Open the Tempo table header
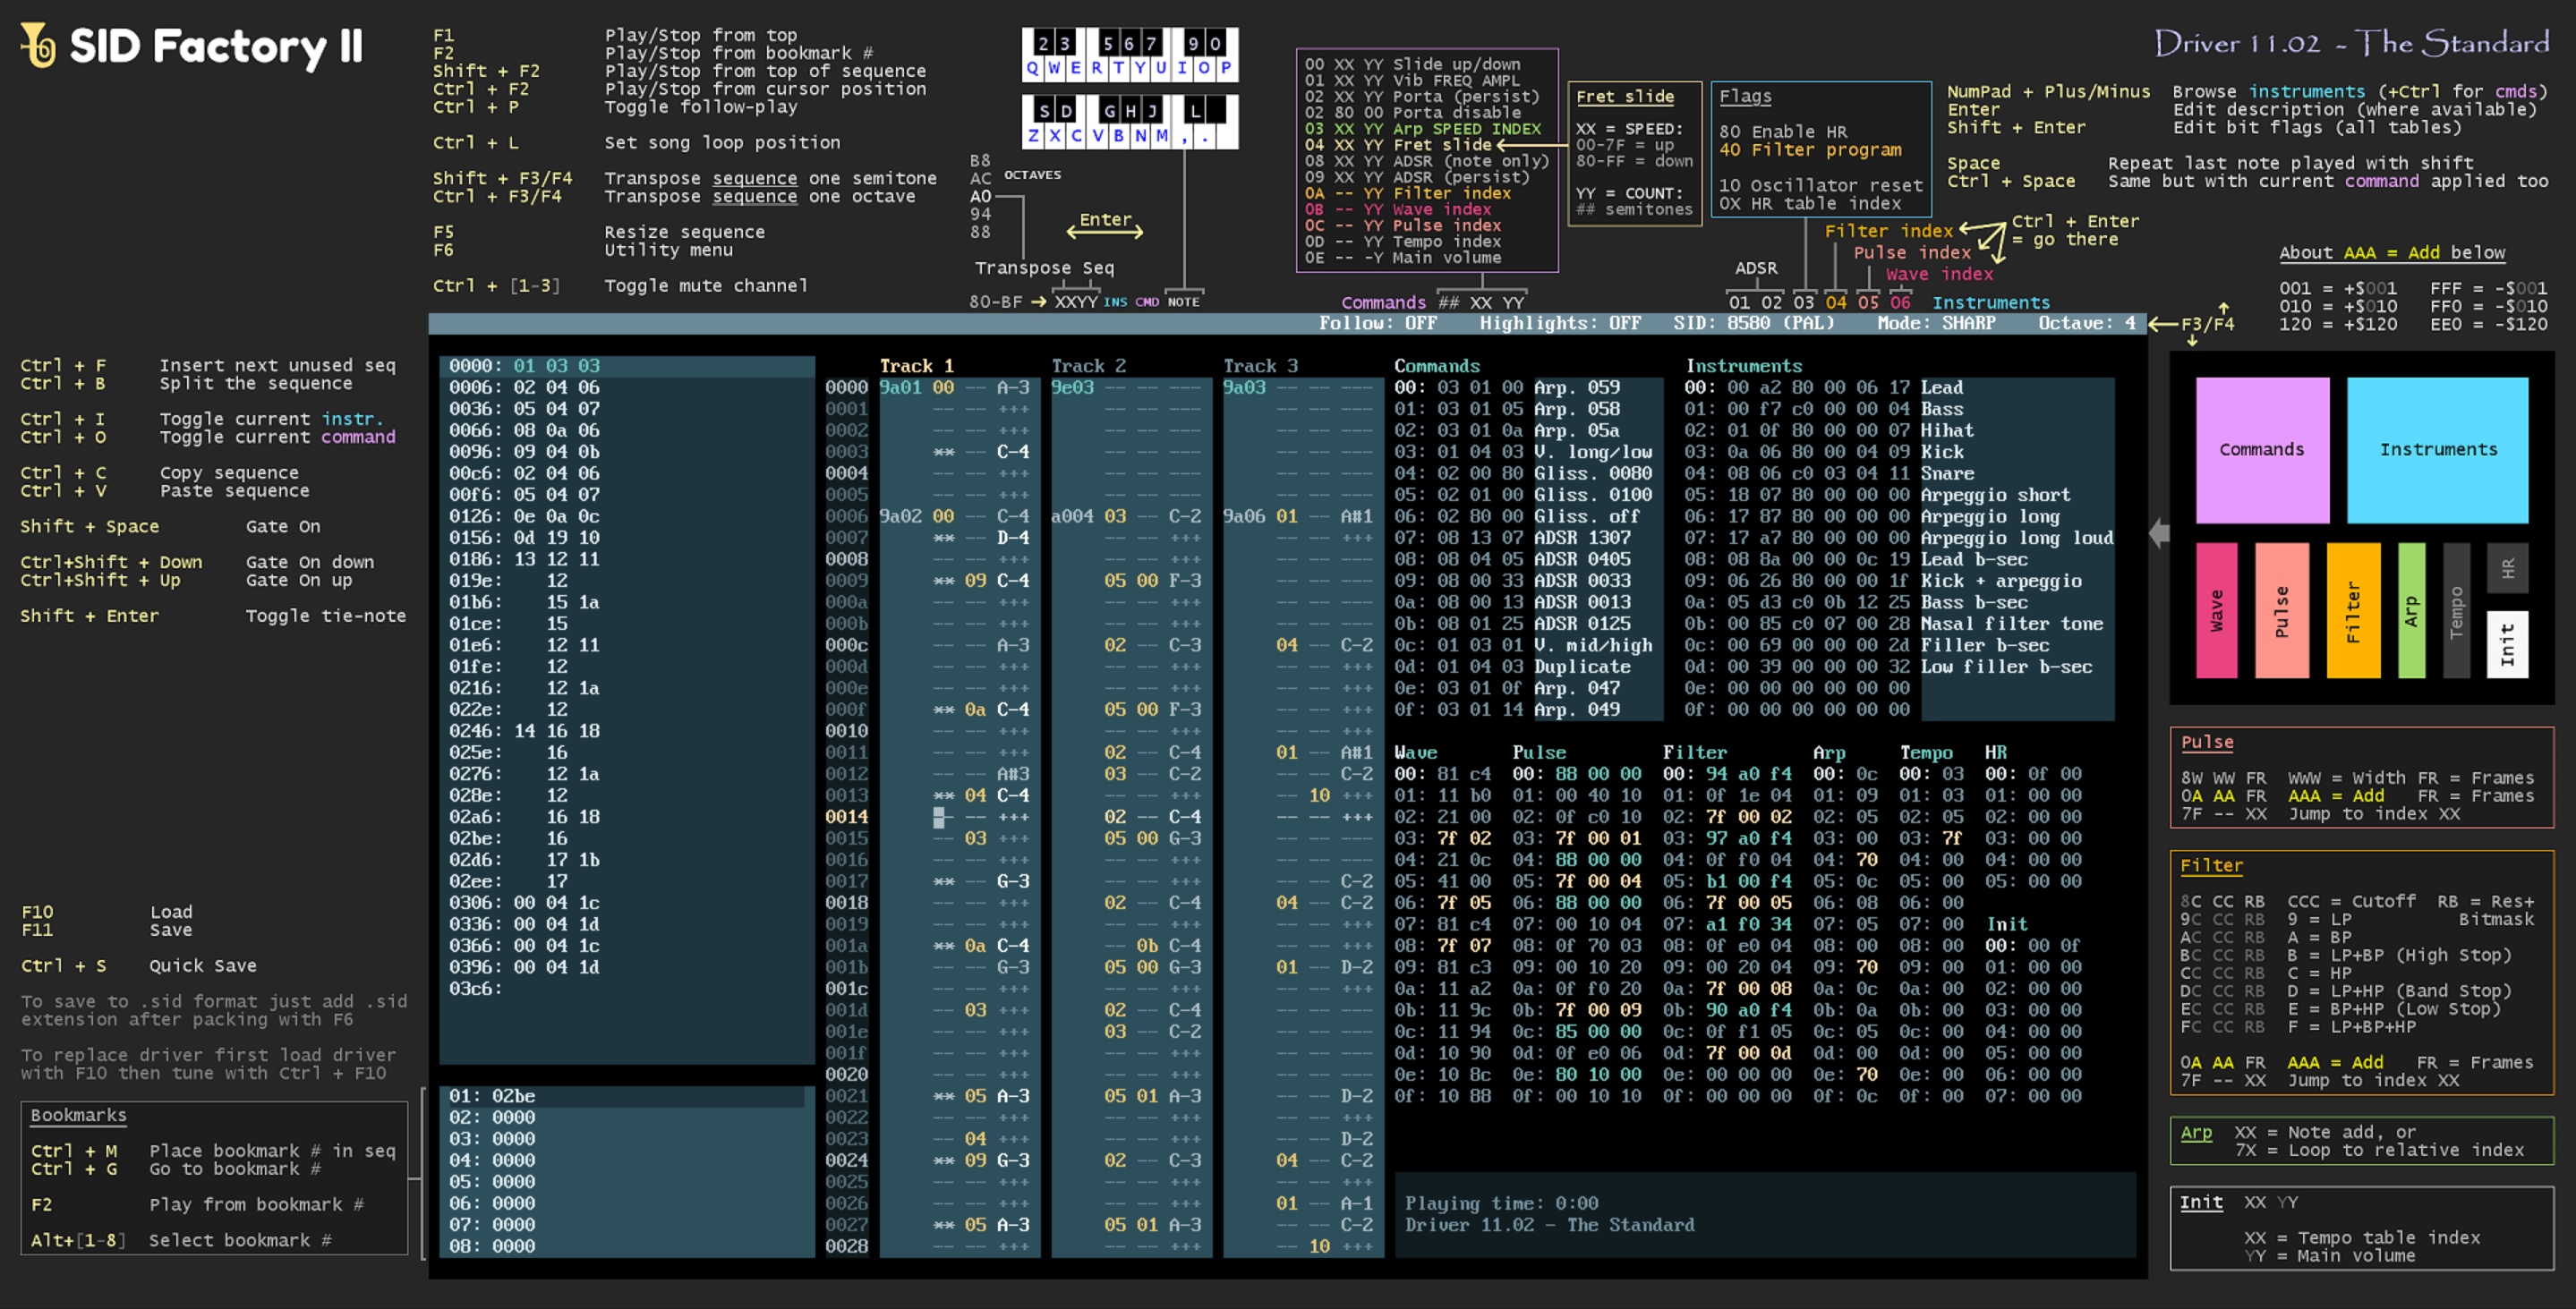The width and height of the screenshot is (2576, 1309). click(1926, 752)
